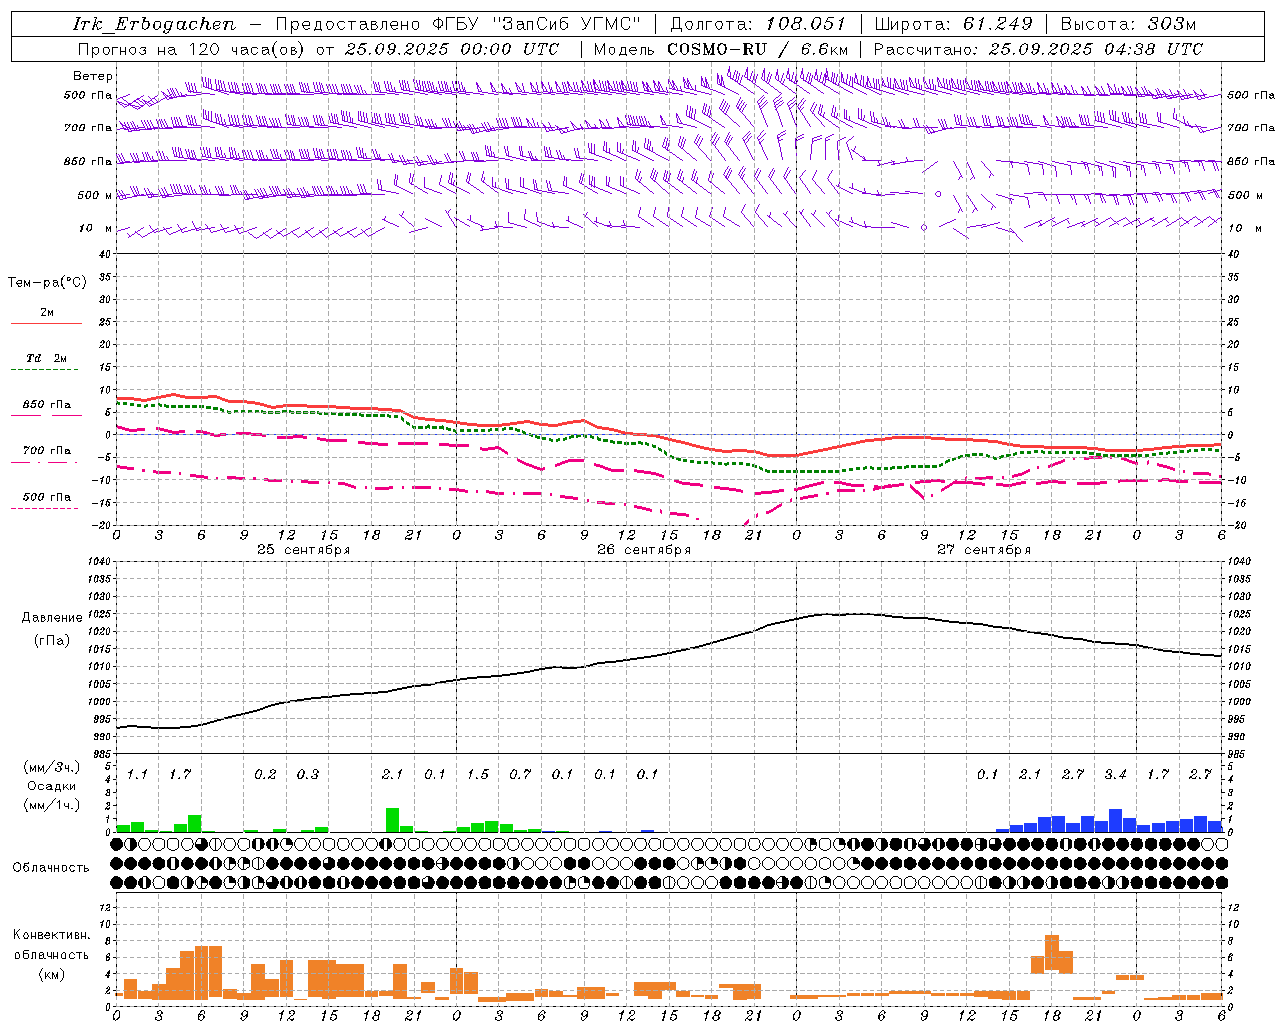Click the "26 сентября" date label
Screen dimensions: 1280x1024
(643, 550)
